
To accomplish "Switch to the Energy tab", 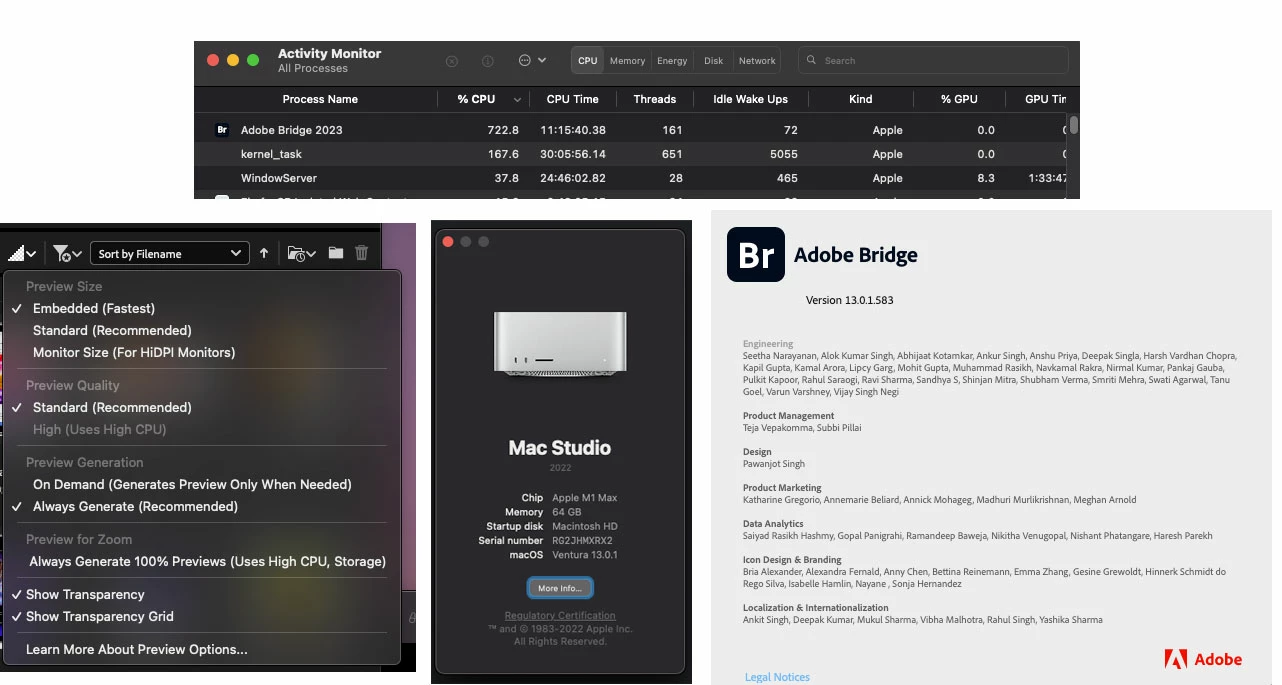I will 672,61.
